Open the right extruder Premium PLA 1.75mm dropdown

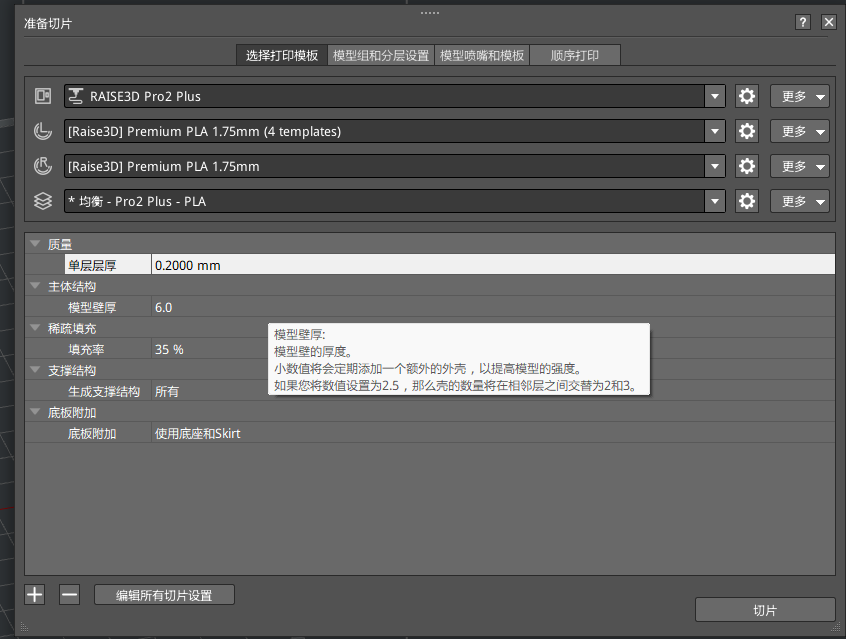715,166
